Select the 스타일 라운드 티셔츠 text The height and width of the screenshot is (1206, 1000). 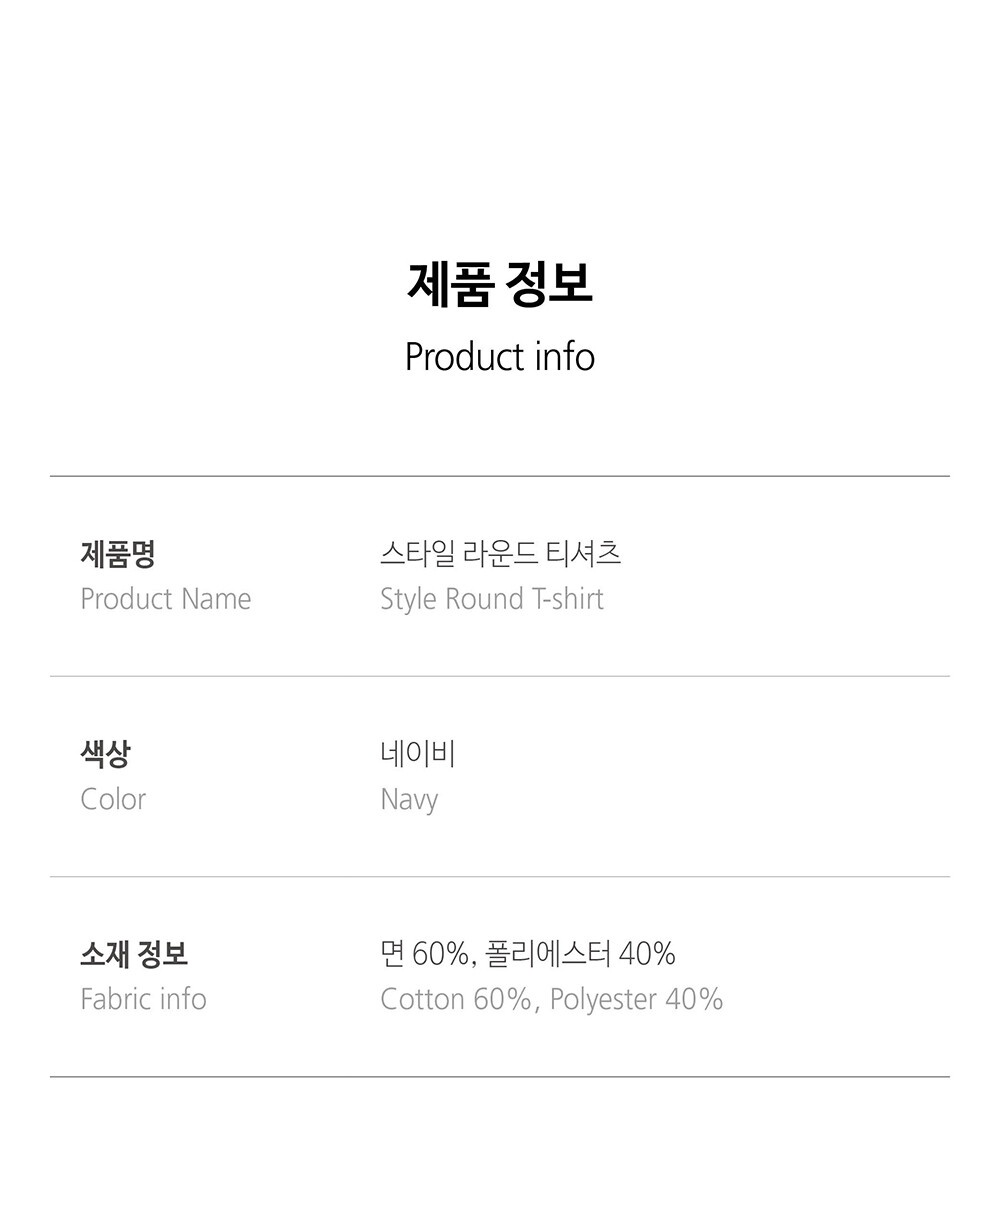click(x=500, y=553)
